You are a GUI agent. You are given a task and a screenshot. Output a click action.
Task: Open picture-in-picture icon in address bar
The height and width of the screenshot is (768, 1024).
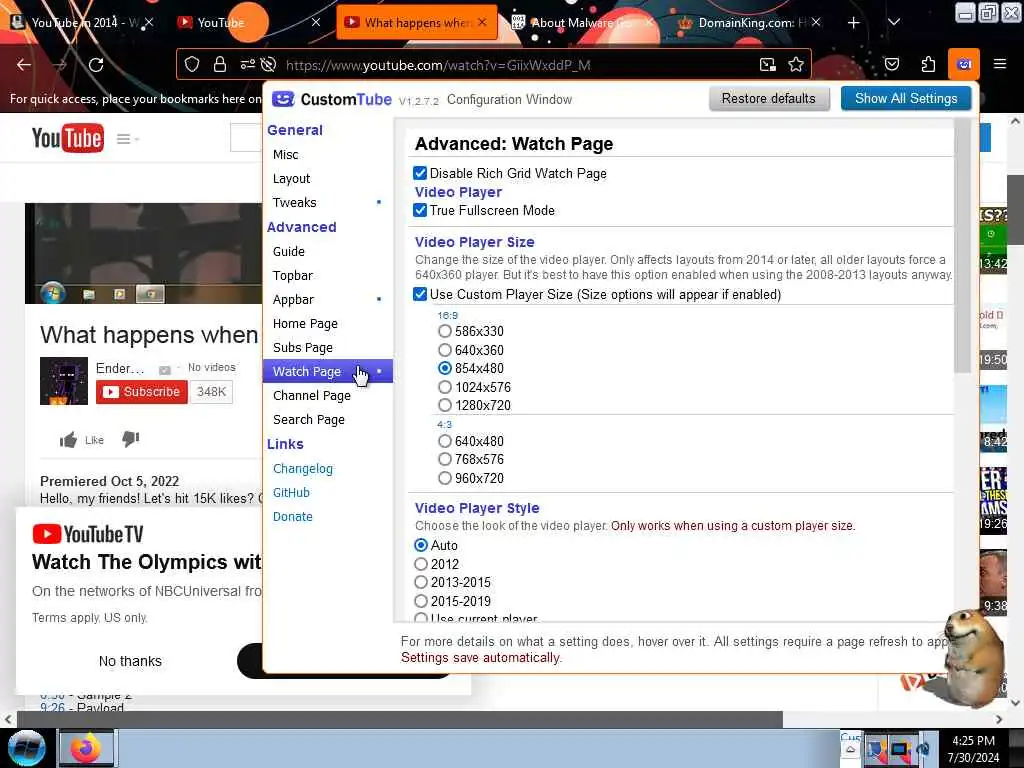click(x=767, y=65)
